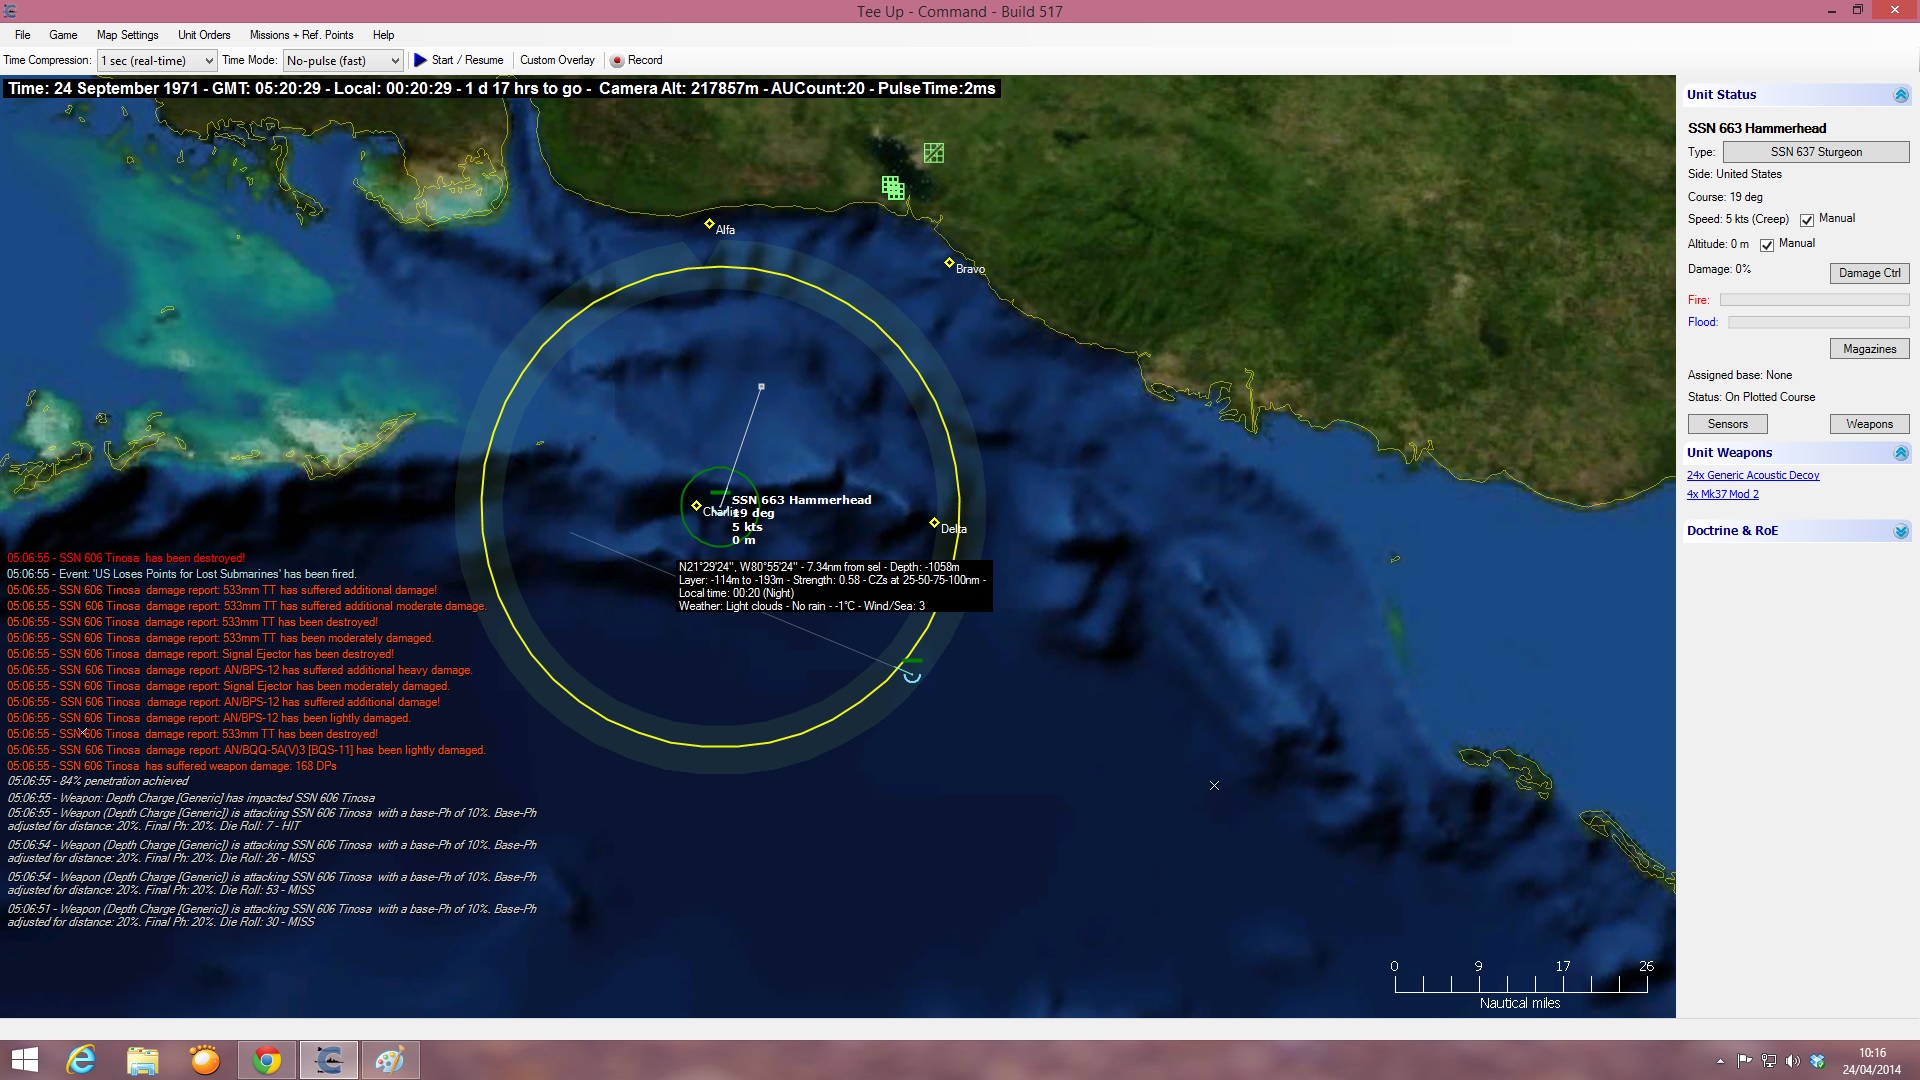Click the Start / Resume play icon
Viewport: 1920px width, 1080px height.
coord(421,60)
